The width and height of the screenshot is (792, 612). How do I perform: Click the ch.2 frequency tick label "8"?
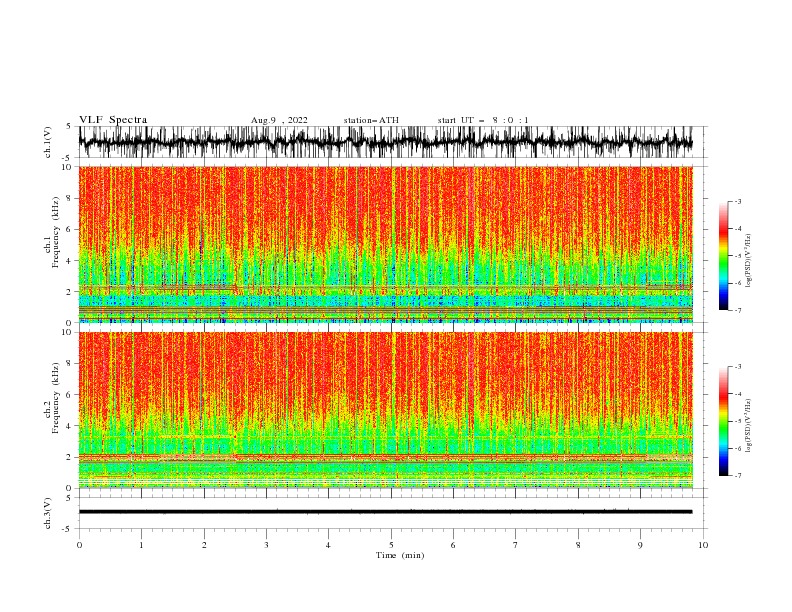(69, 364)
